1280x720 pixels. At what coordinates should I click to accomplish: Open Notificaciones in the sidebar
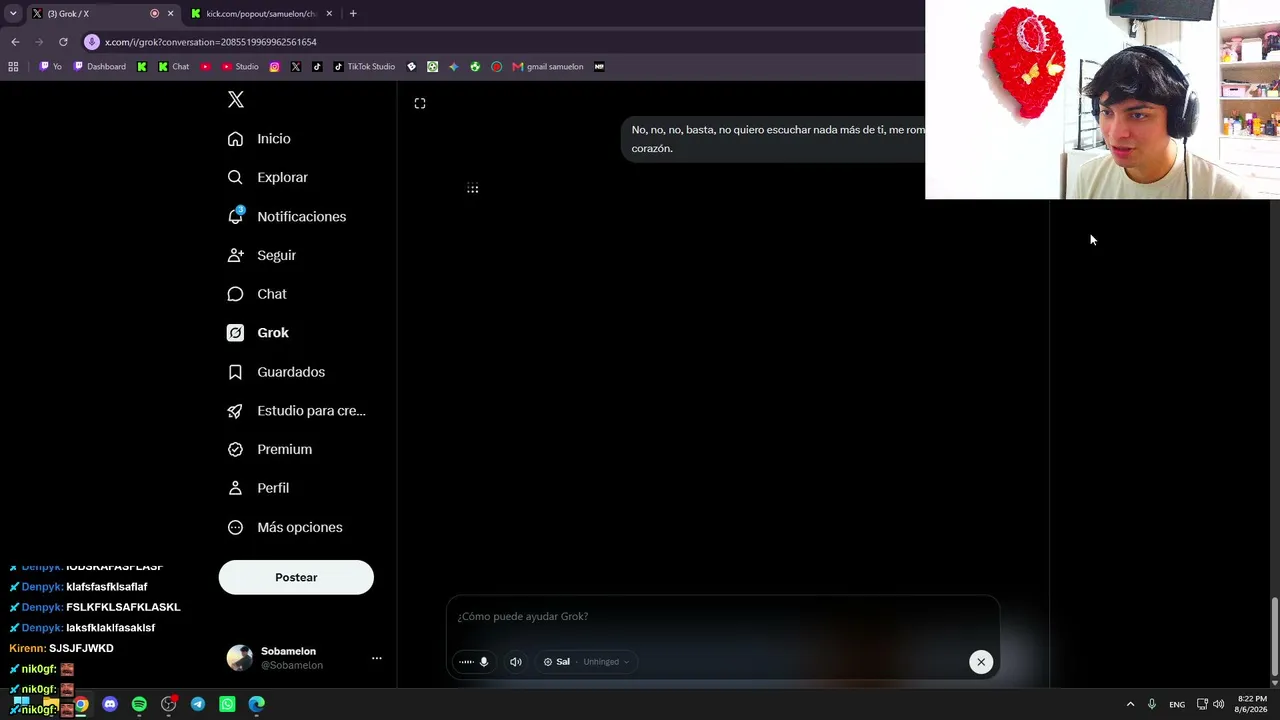pyautogui.click(x=287, y=217)
